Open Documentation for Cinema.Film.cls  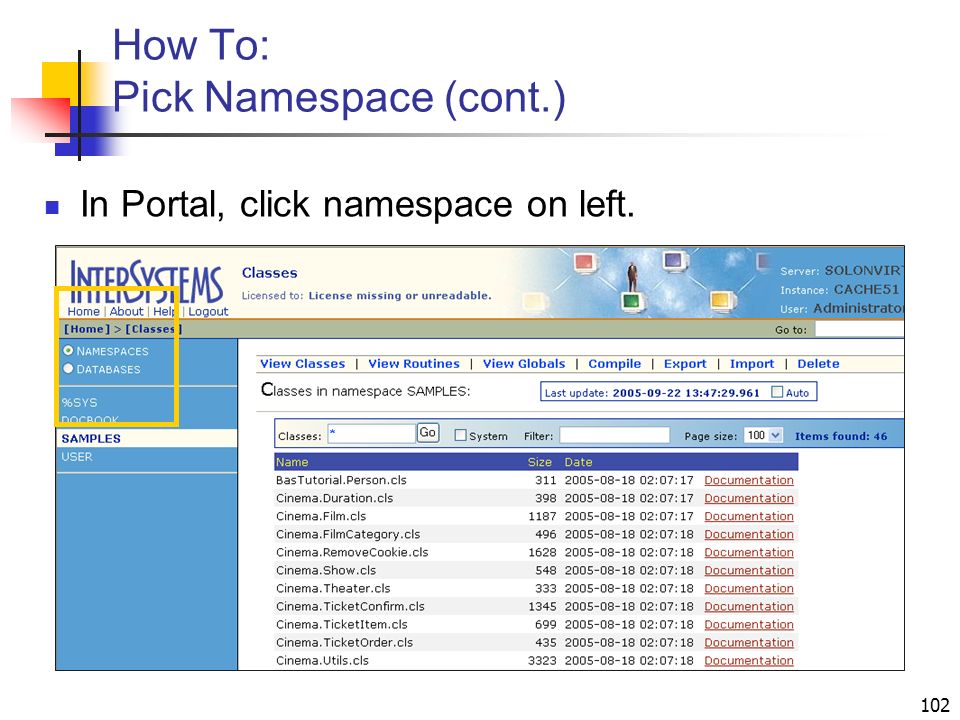click(x=749, y=516)
